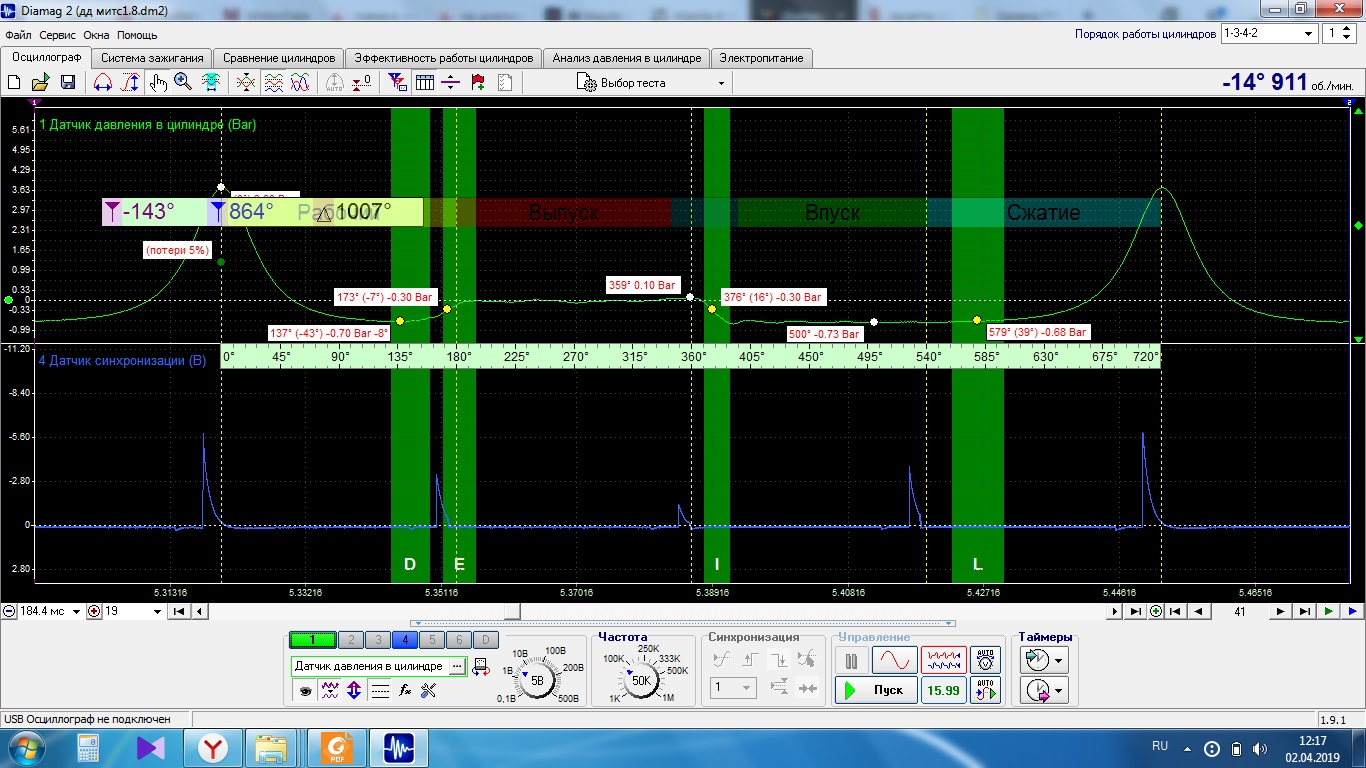The width and height of the screenshot is (1366, 768).
Task: Click the zero-level marker icon
Action: click(363, 83)
